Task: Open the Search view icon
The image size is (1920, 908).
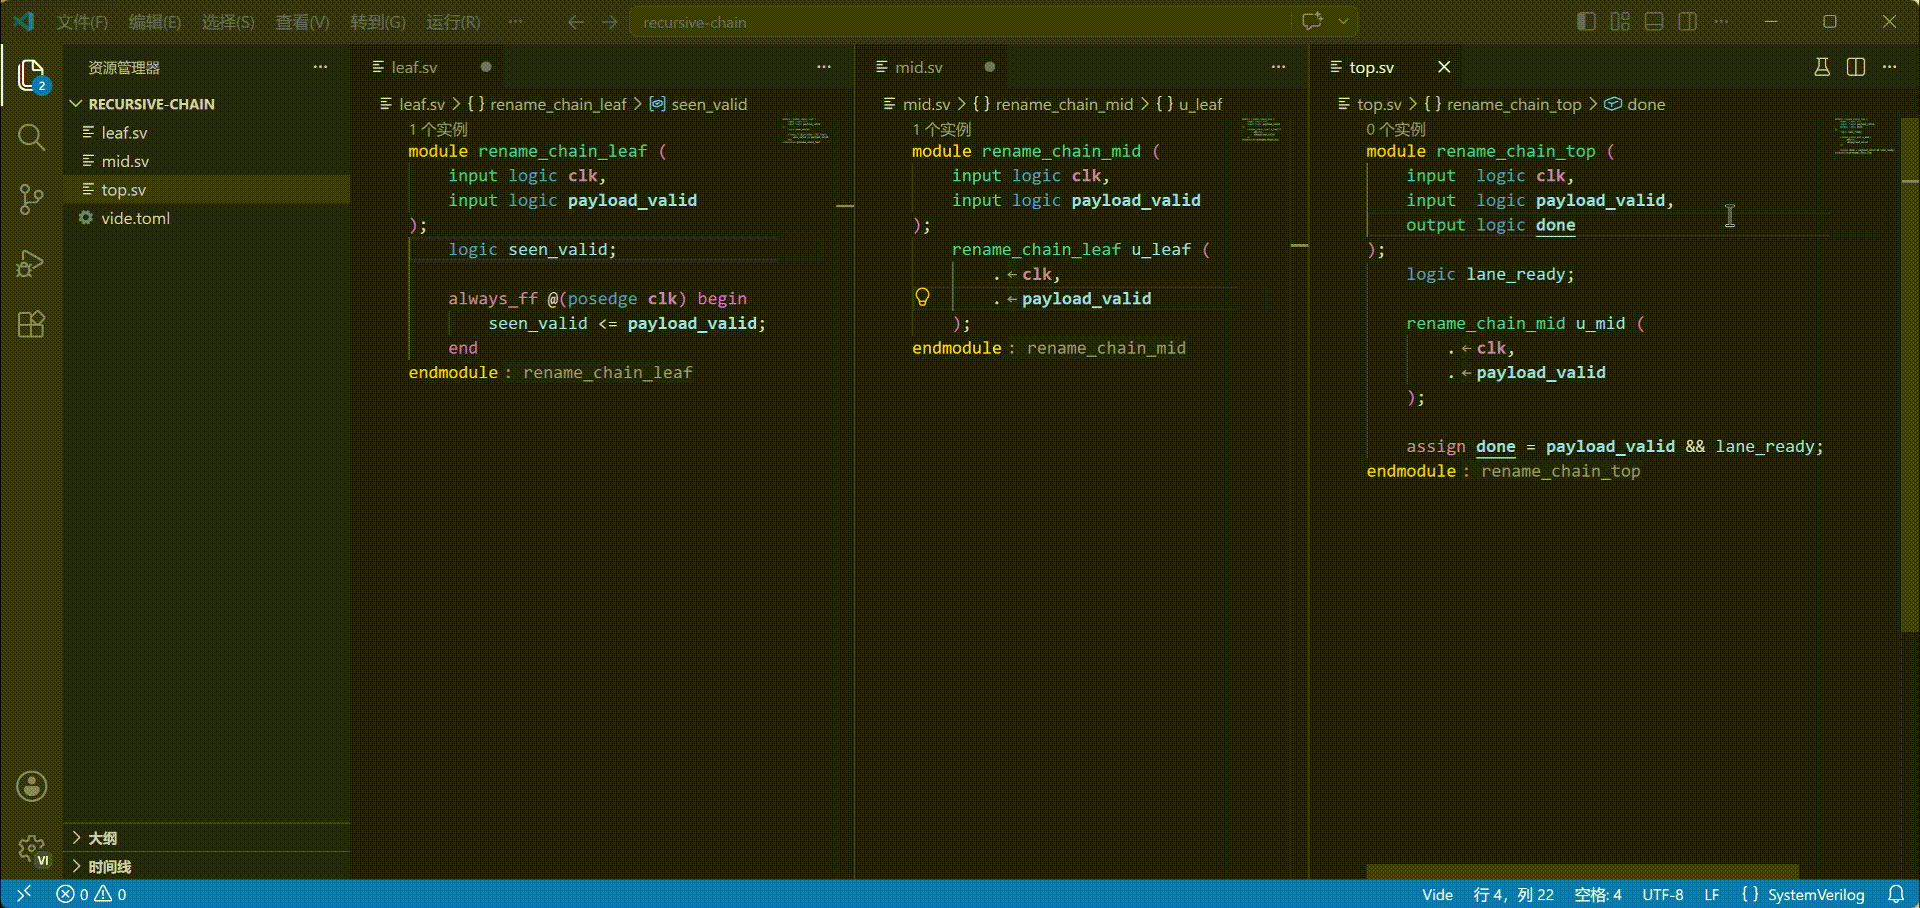Action: tap(31, 137)
